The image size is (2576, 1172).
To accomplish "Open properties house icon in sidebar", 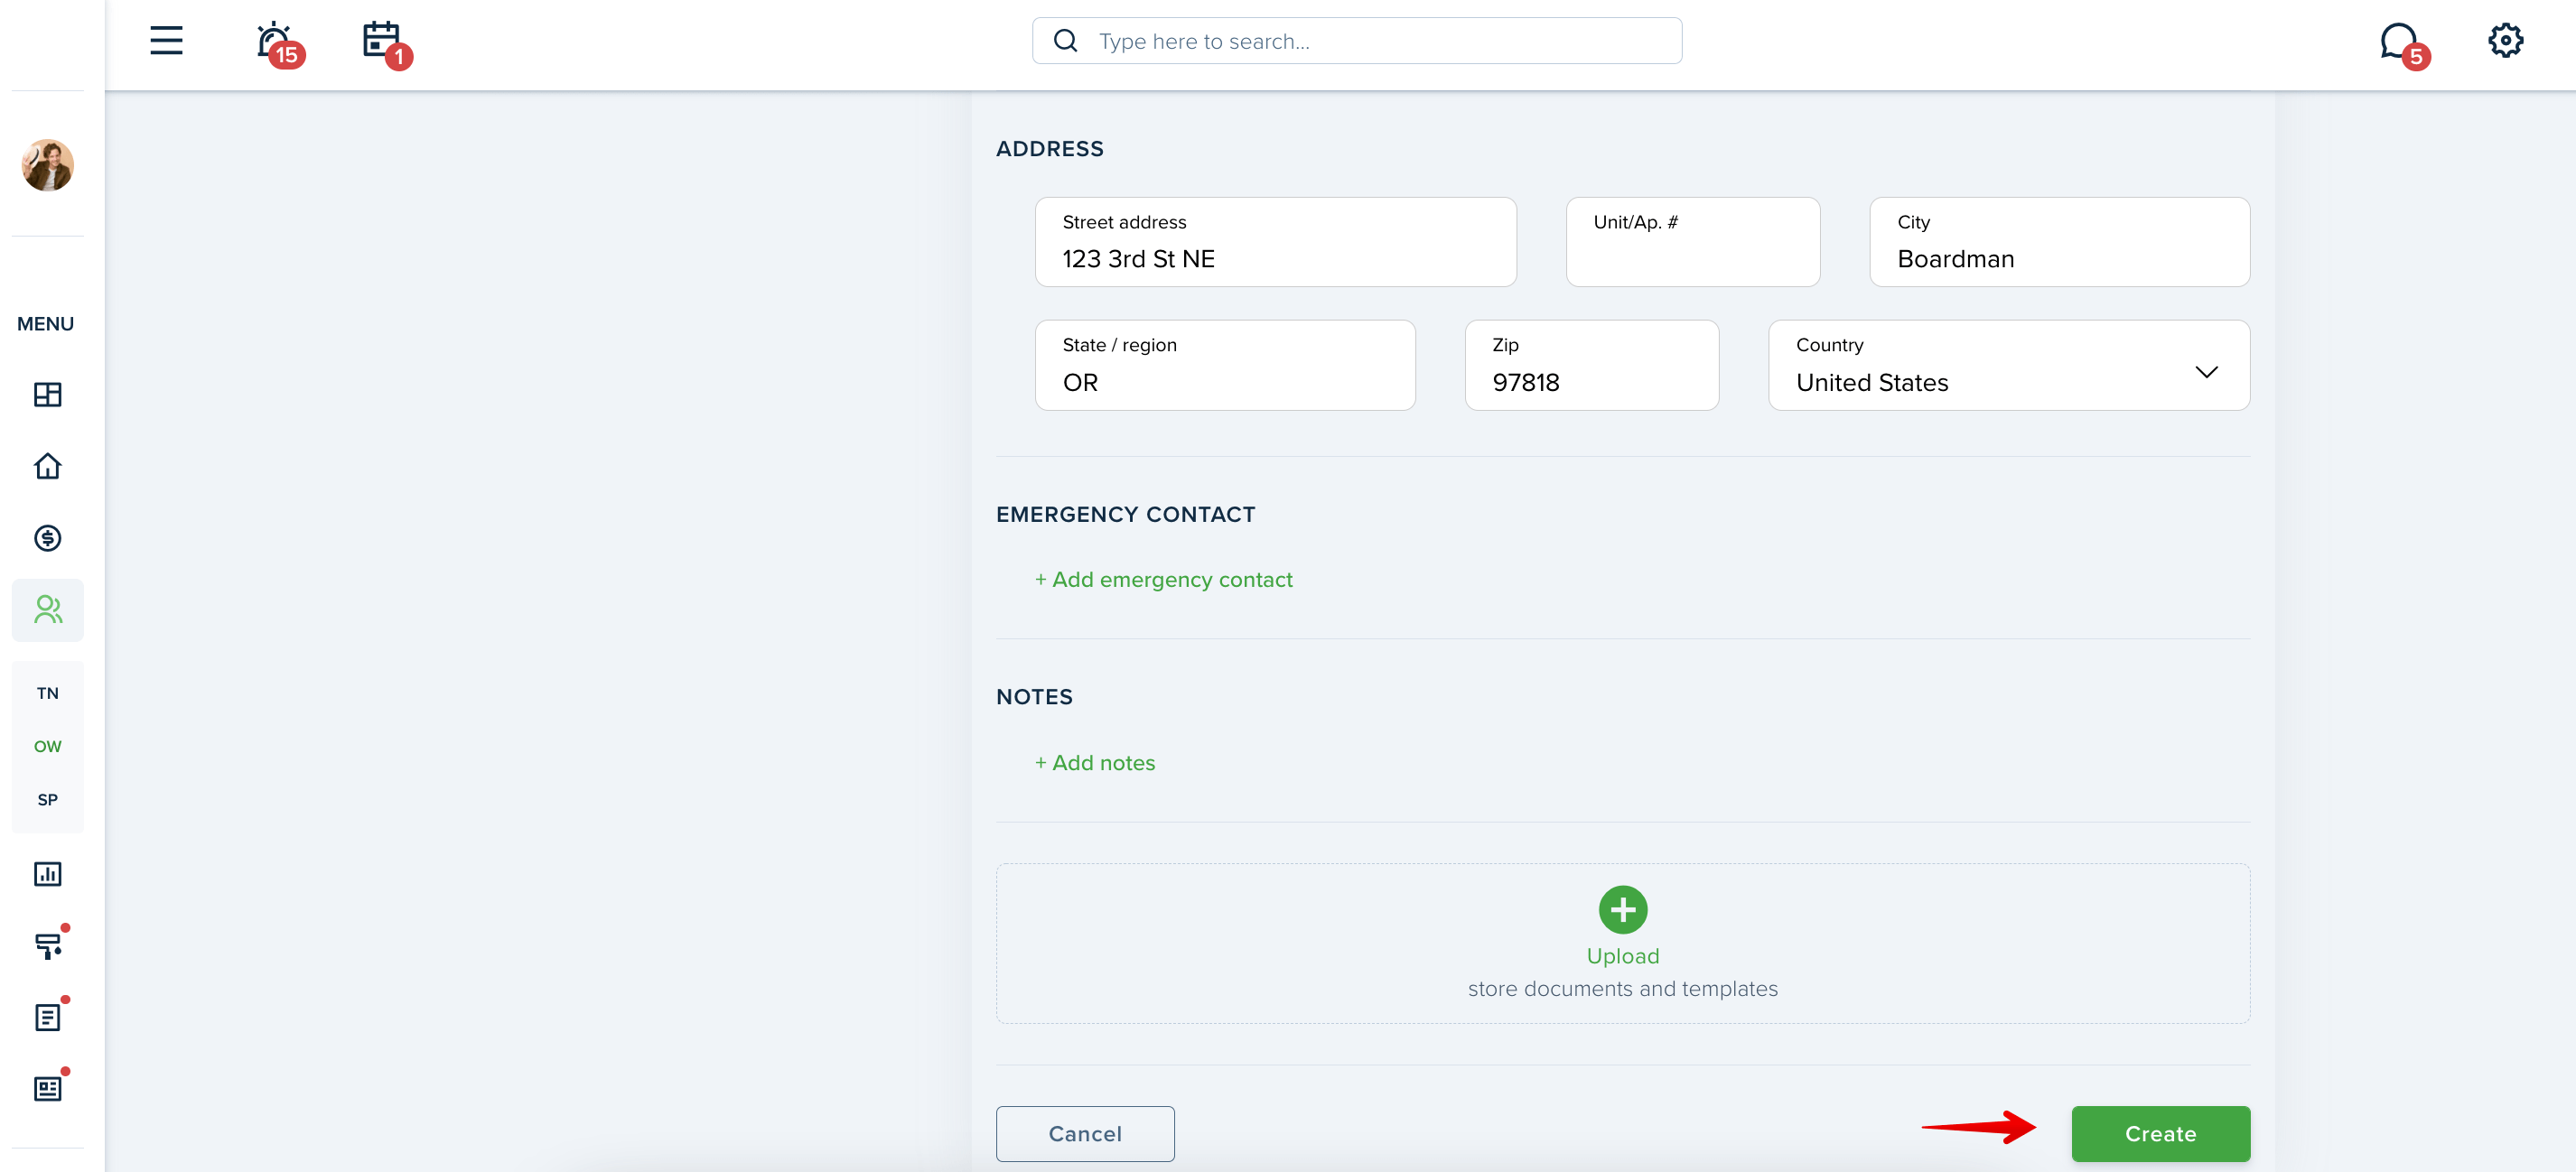I will pos(48,467).
